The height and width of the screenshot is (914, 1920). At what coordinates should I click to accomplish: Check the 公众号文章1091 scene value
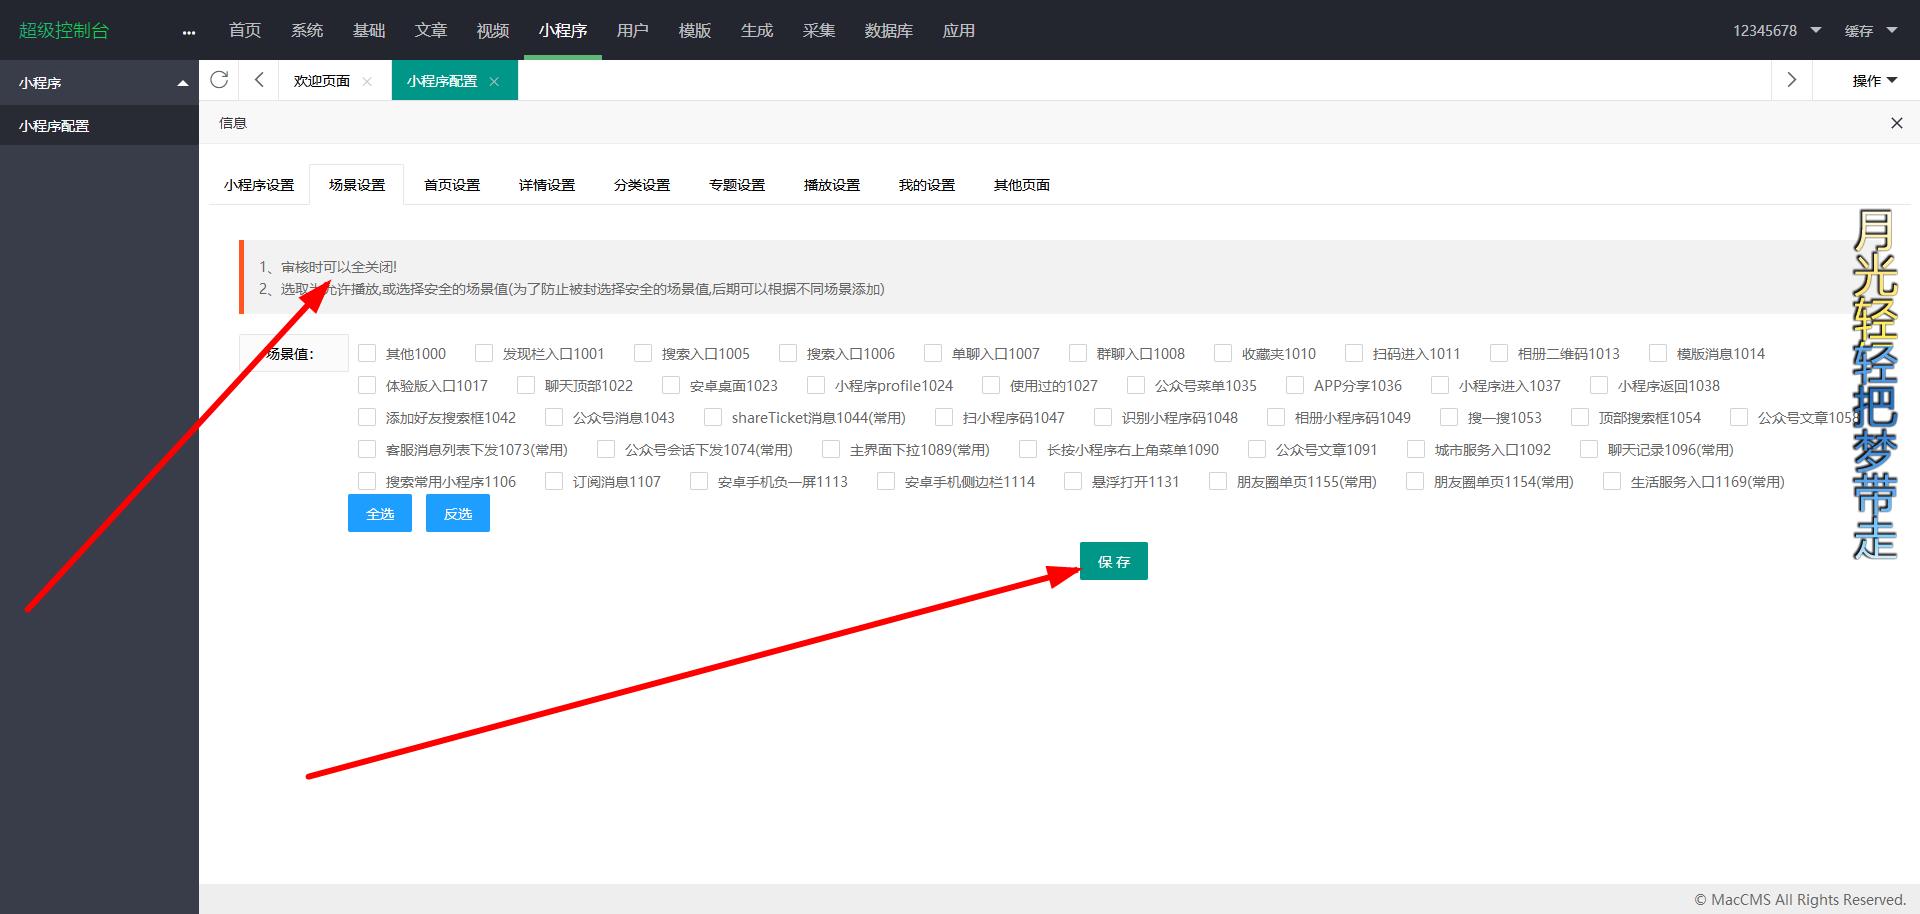[x=1256, y=449]
